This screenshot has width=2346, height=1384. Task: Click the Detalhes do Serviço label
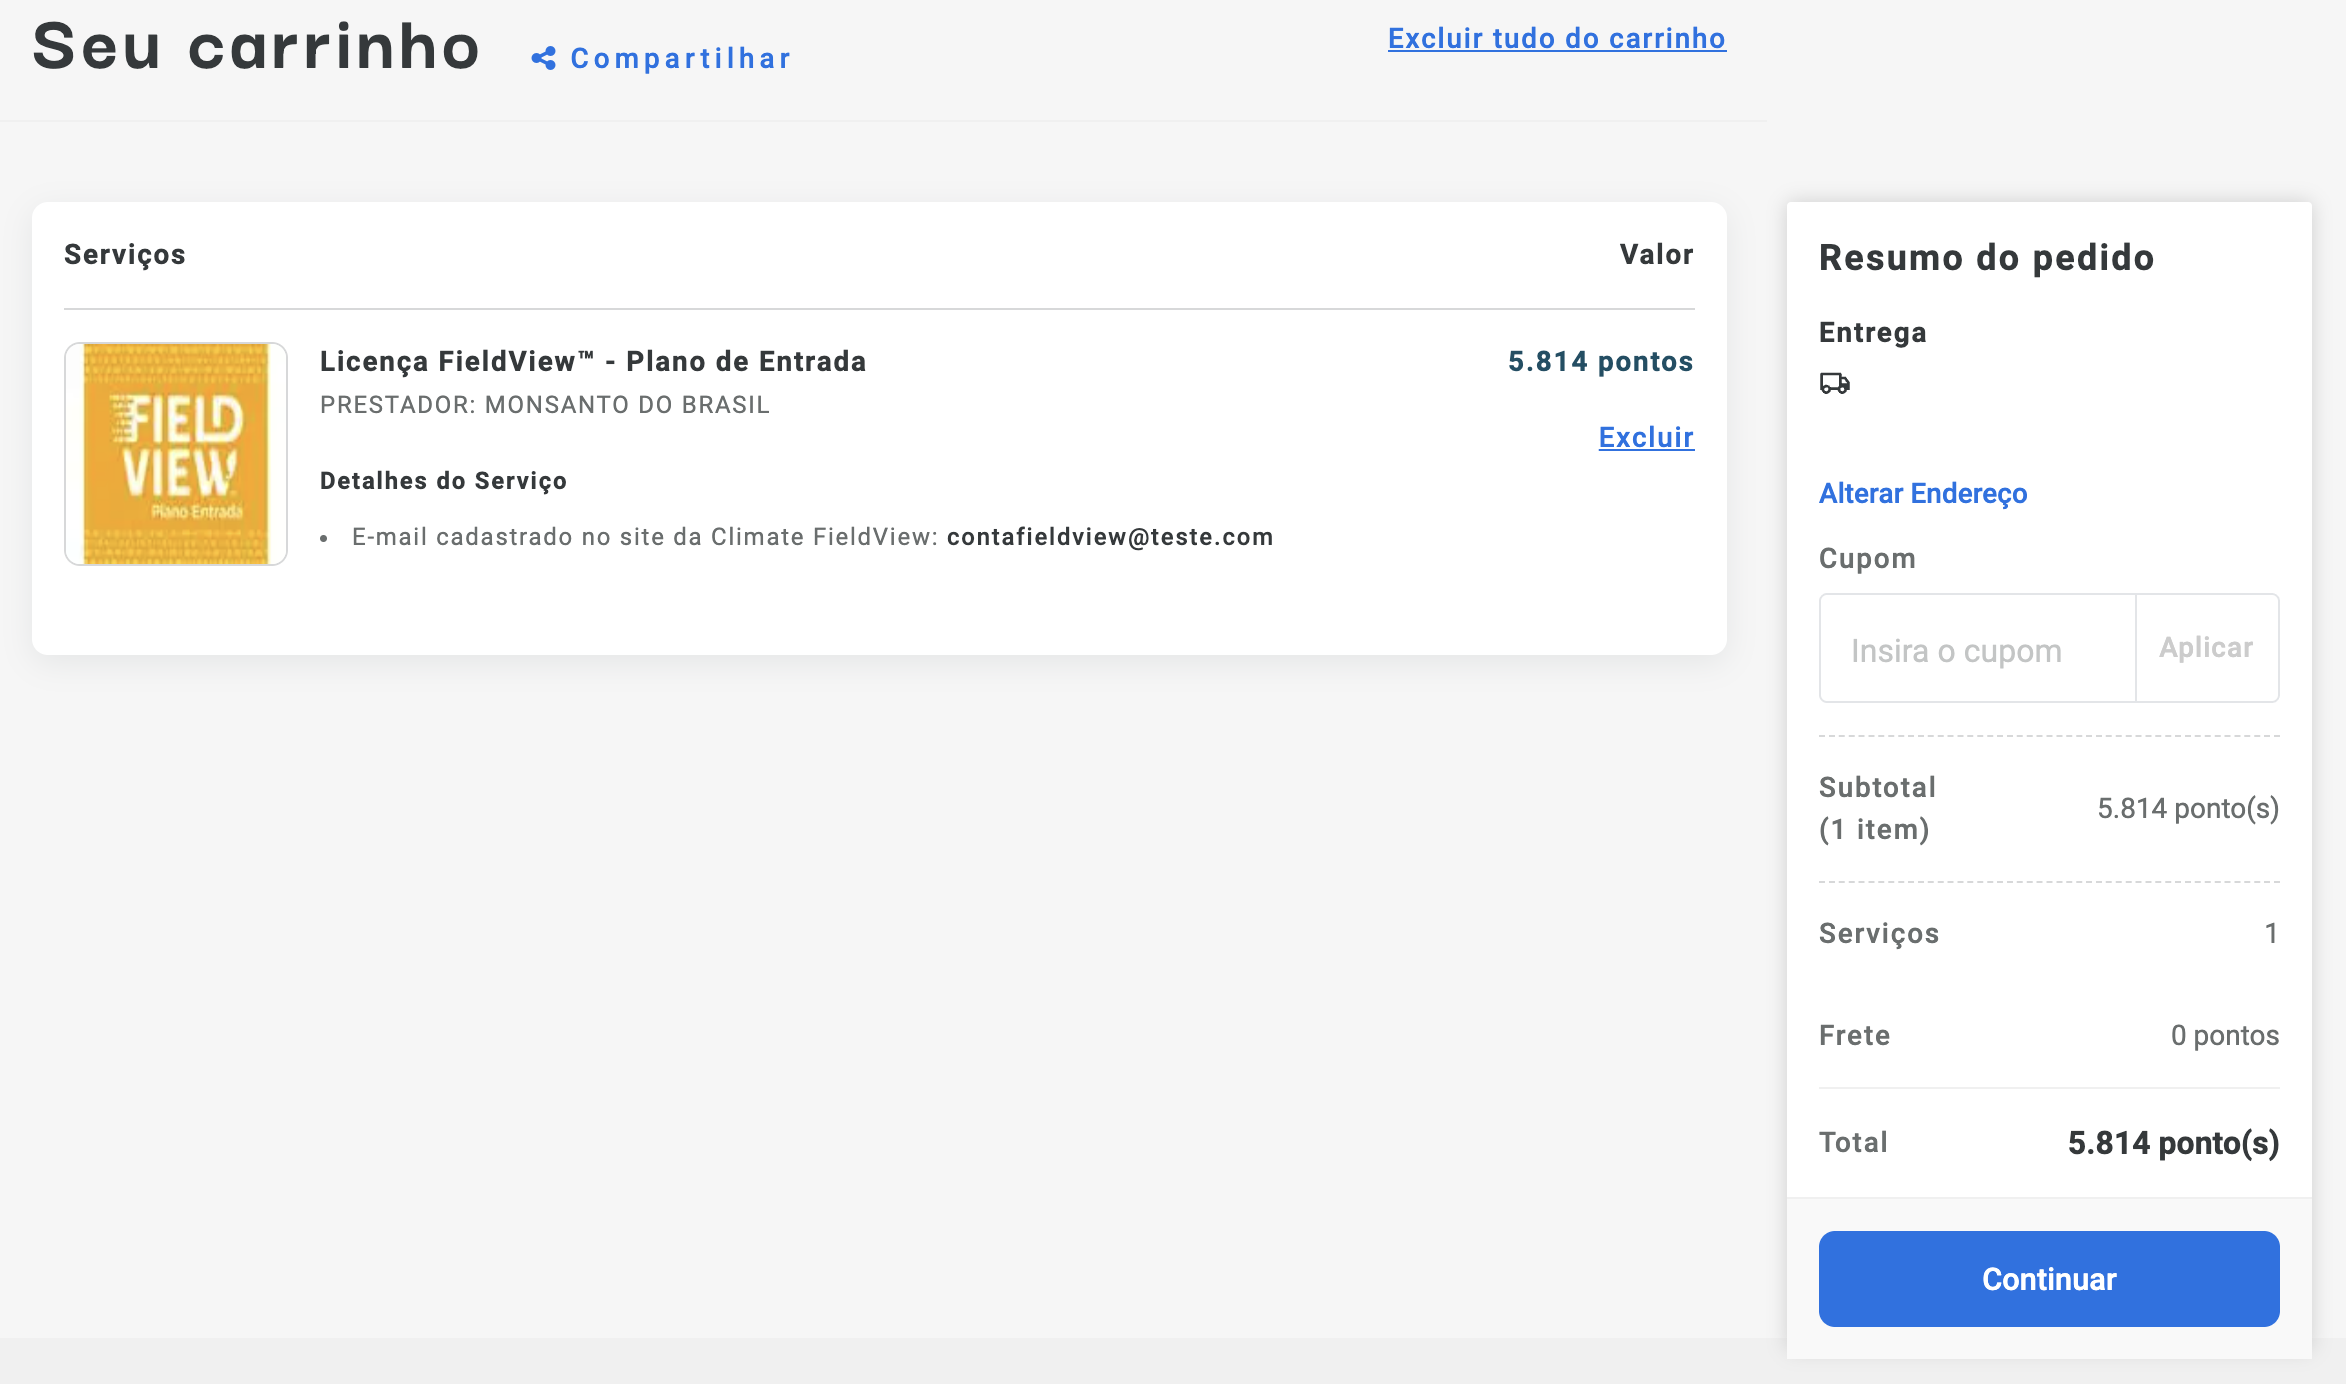coord(443,481)
